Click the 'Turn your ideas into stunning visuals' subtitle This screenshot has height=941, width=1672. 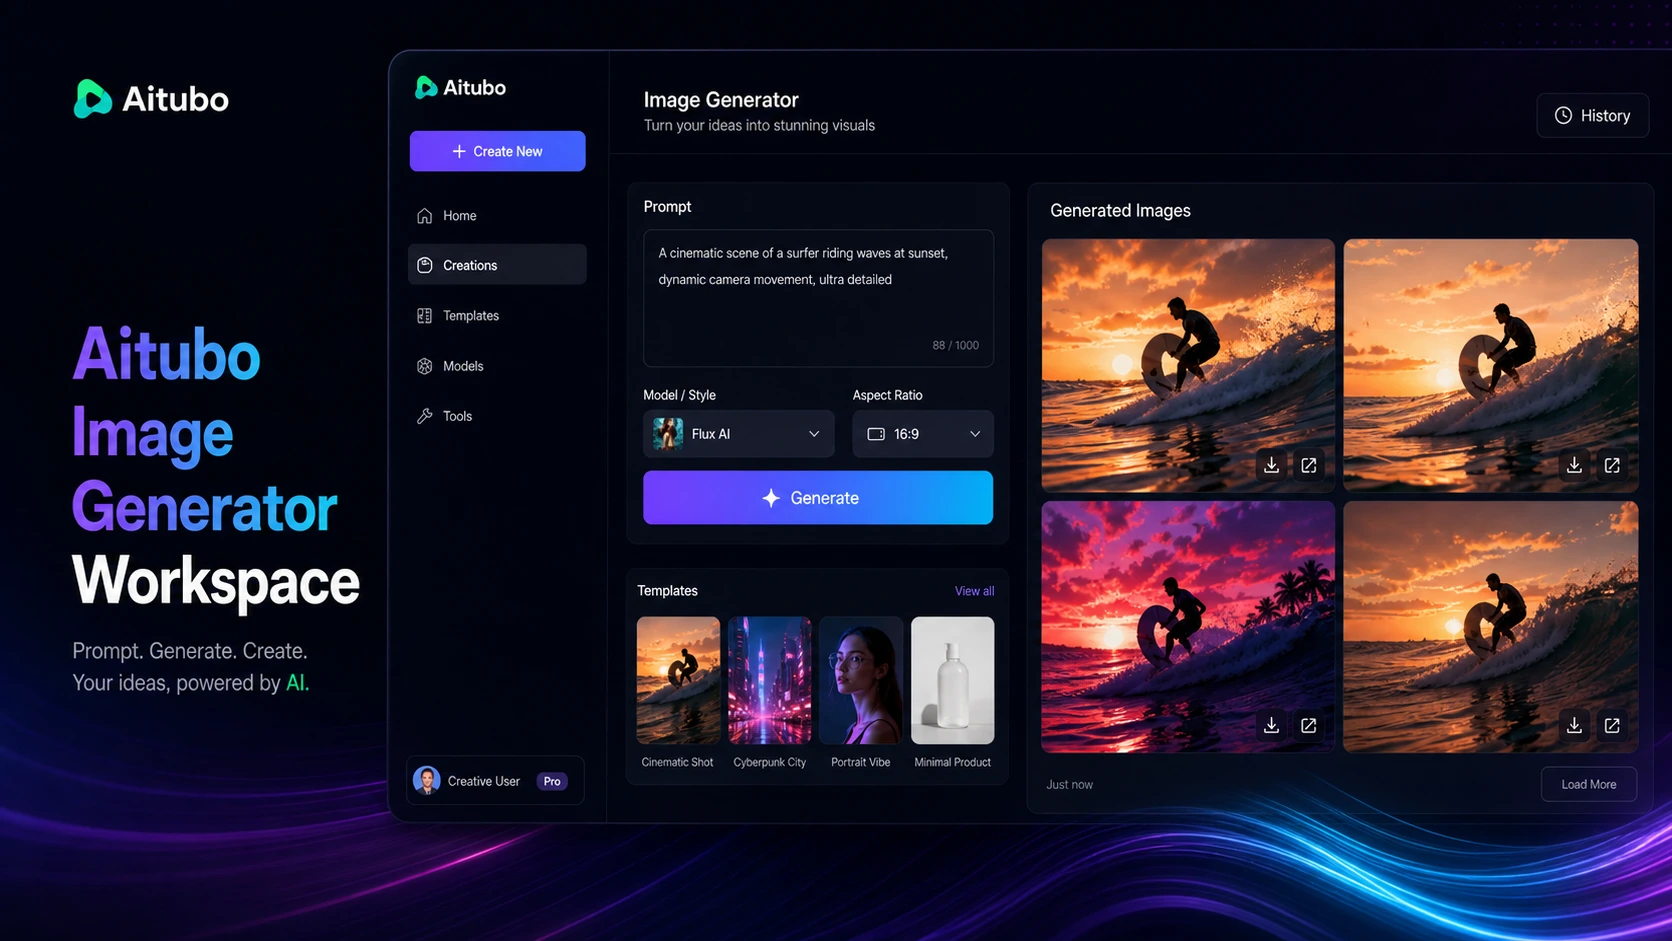[759, 126]
